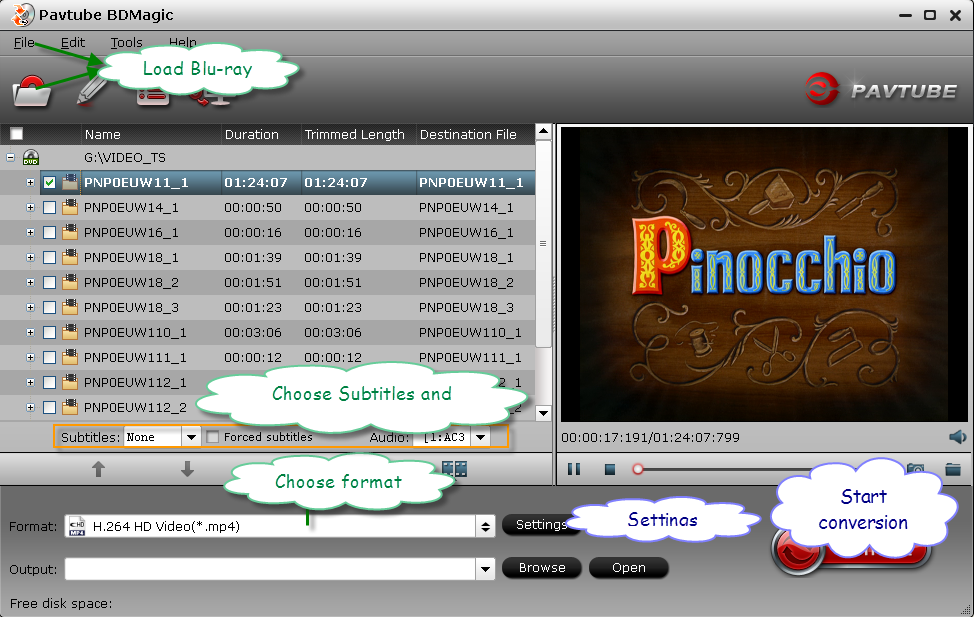The image size is (974, 617).
Task: Open the Edit menu
Action: (73, 42)
